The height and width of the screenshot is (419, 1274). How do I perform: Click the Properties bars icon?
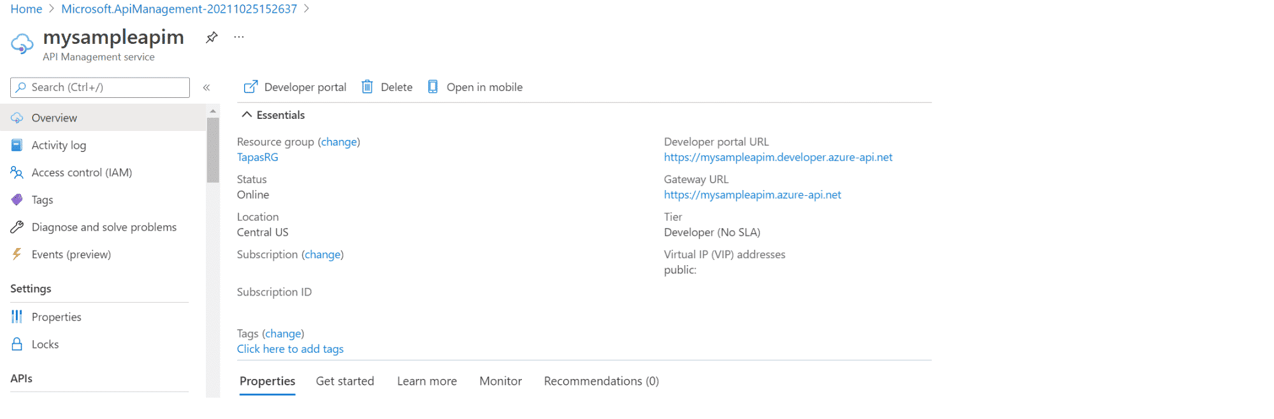click(x=17, y=317)
